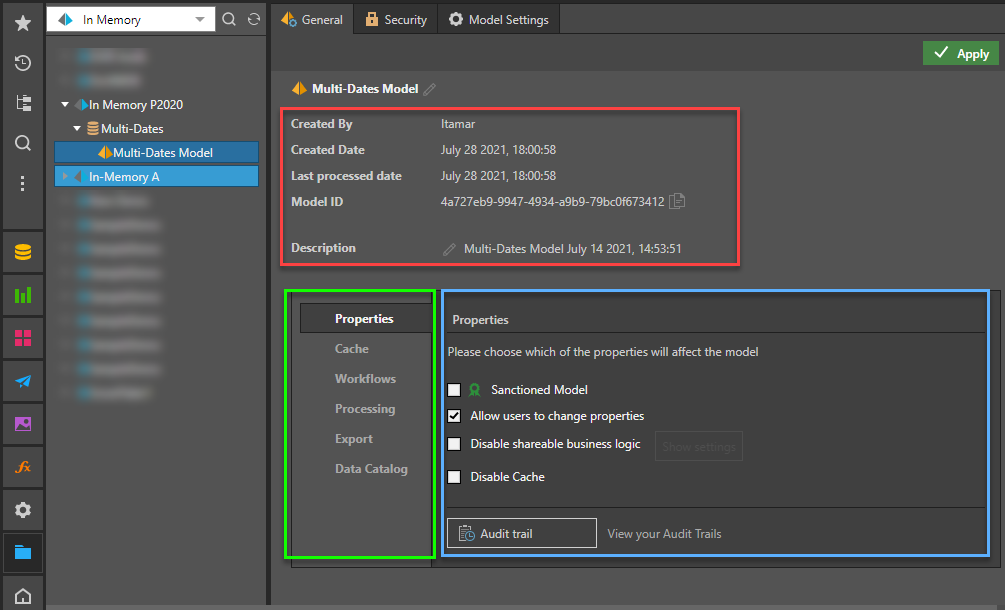
Task: Open the three-dot more options menu
Action: [23, 184]
